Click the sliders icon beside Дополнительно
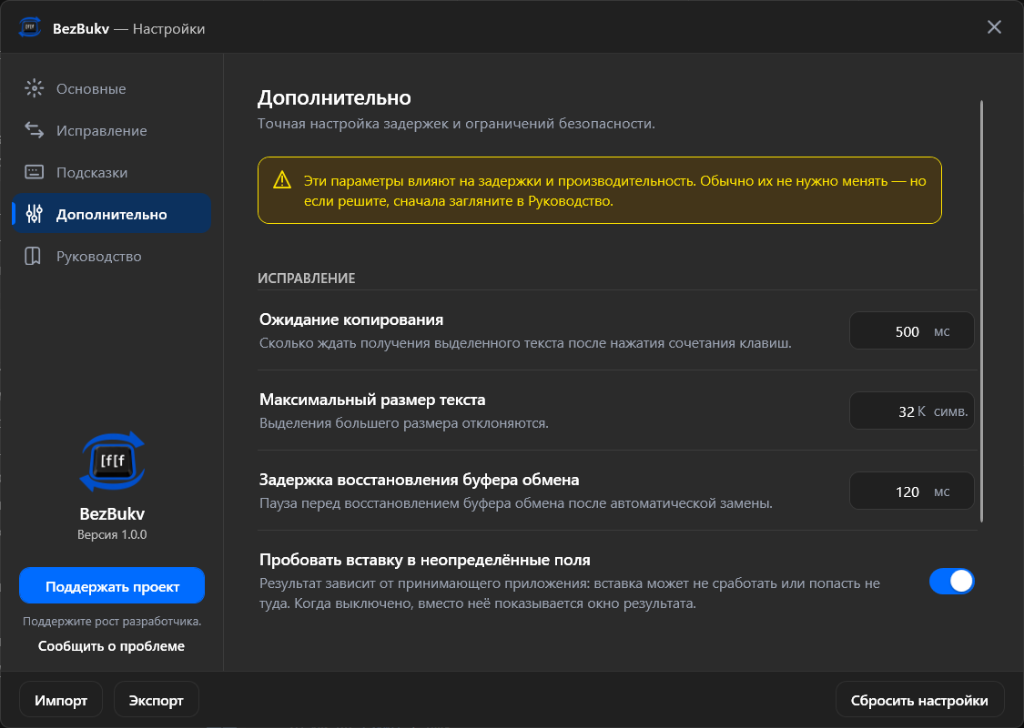 point(34,214)
